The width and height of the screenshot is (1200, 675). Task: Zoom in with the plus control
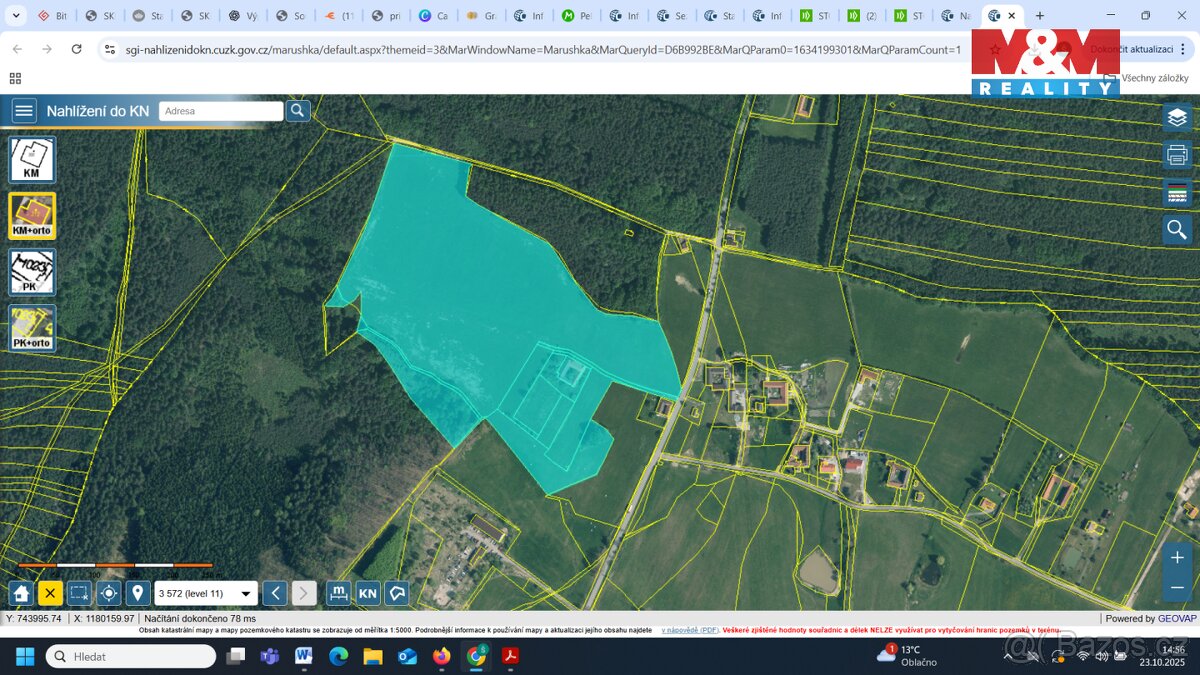(x=1177, y=557)
